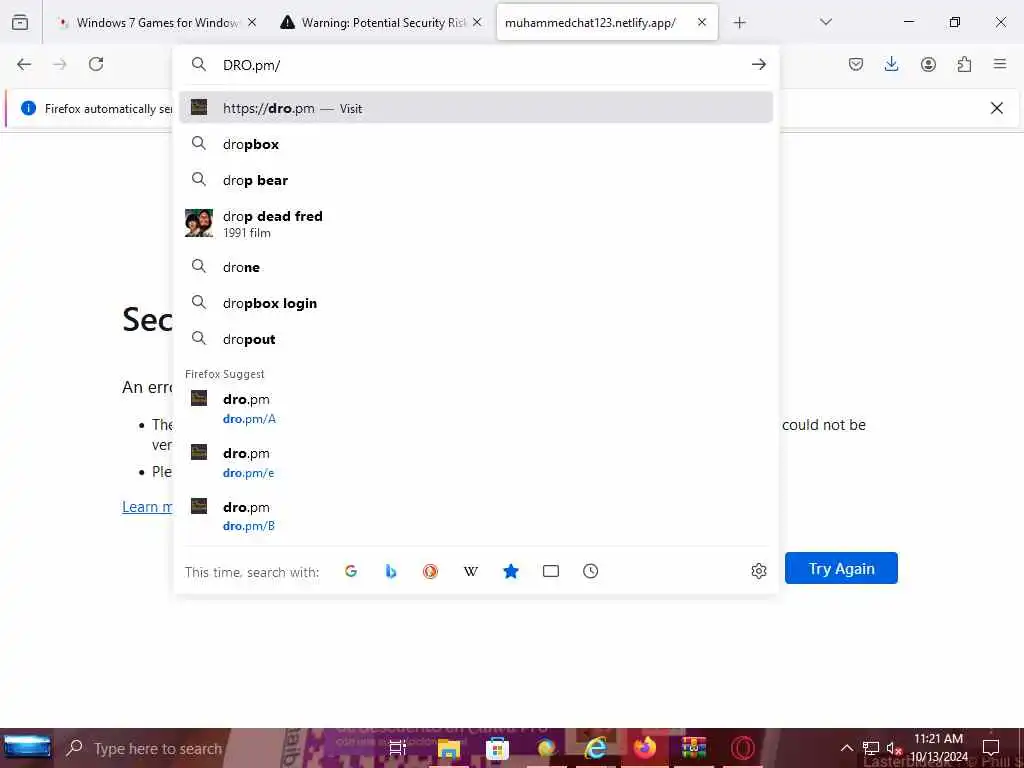
Task: Open the Firefox account menu
Action: (x=928, y=64)
